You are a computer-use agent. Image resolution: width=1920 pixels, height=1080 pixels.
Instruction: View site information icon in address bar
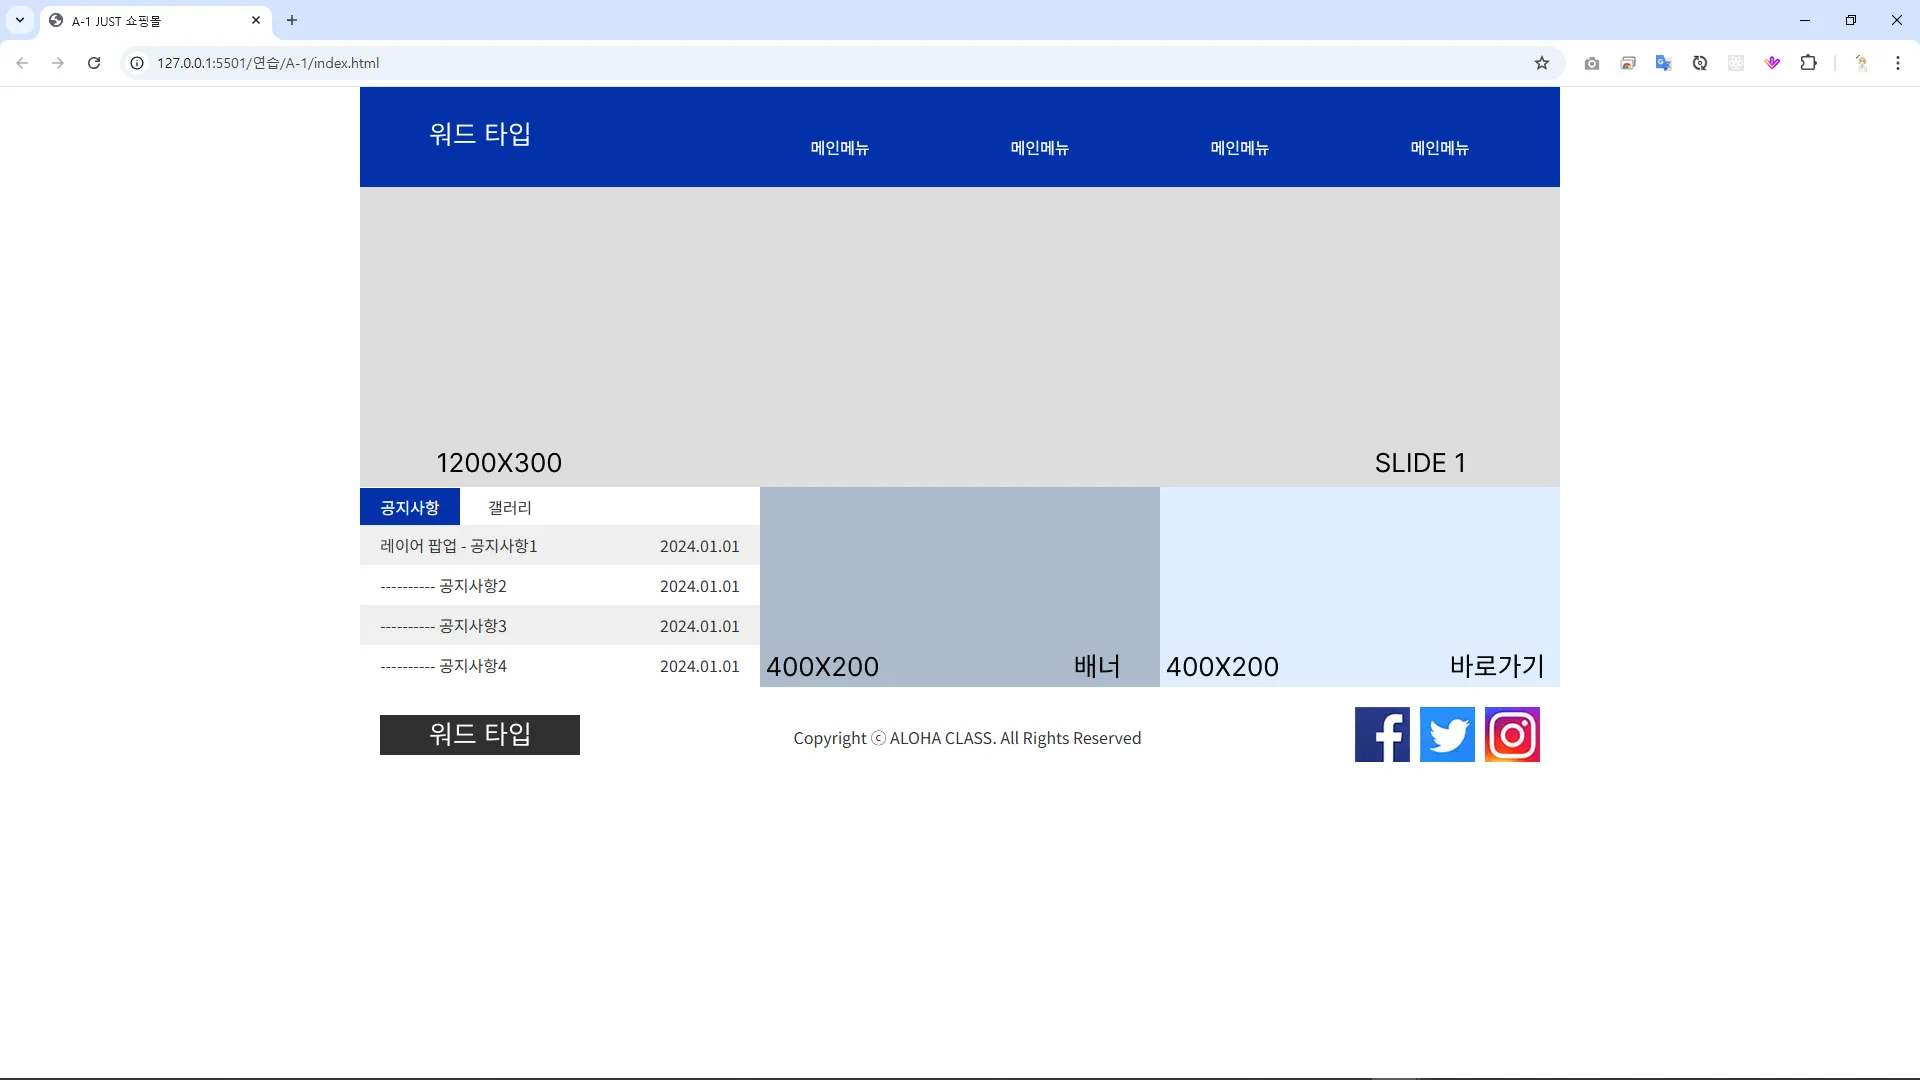(x=138, y=63)
